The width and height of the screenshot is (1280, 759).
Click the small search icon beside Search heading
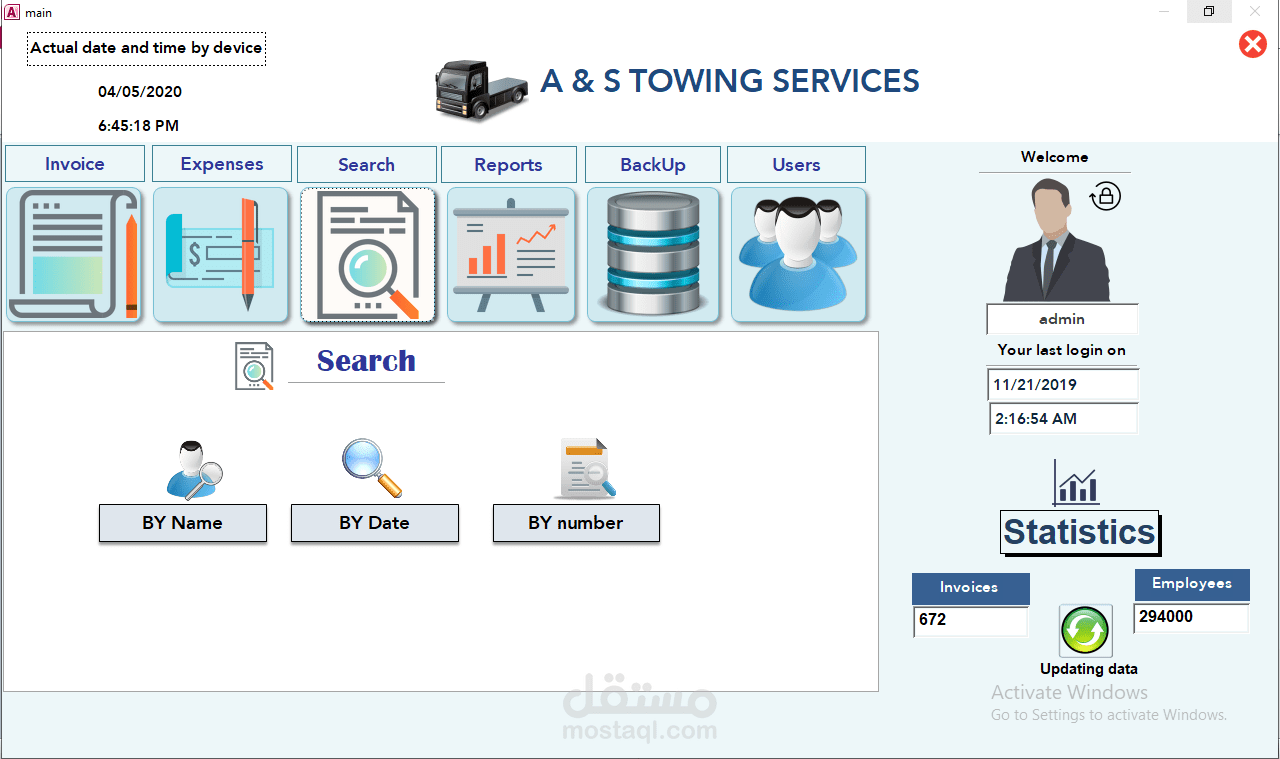click(x=254, y=365)
